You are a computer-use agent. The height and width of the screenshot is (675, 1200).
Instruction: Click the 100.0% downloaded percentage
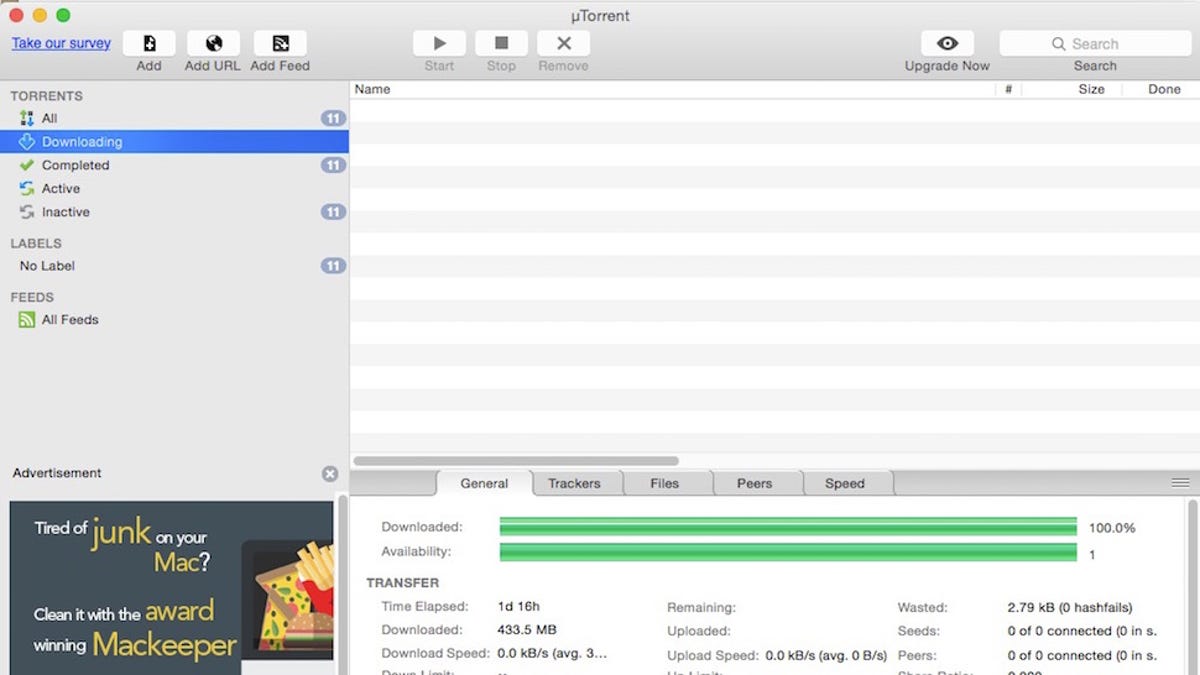pyautogui.click(x=1112, y=528)
